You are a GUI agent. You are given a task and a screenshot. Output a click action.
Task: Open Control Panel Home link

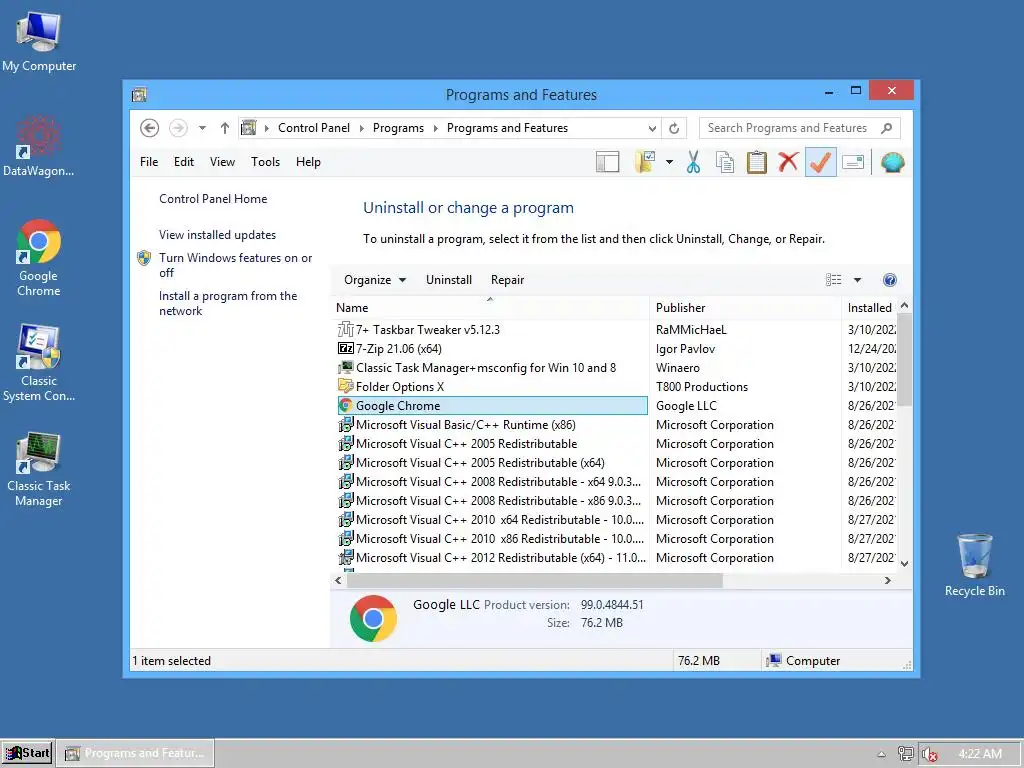click(x=213, y=199)
